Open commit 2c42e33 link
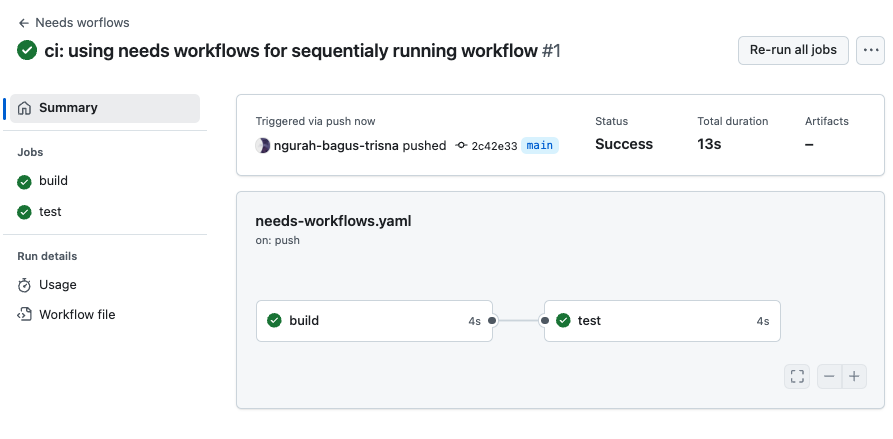This screenshot has height=439, width=893. pos(493,146)
